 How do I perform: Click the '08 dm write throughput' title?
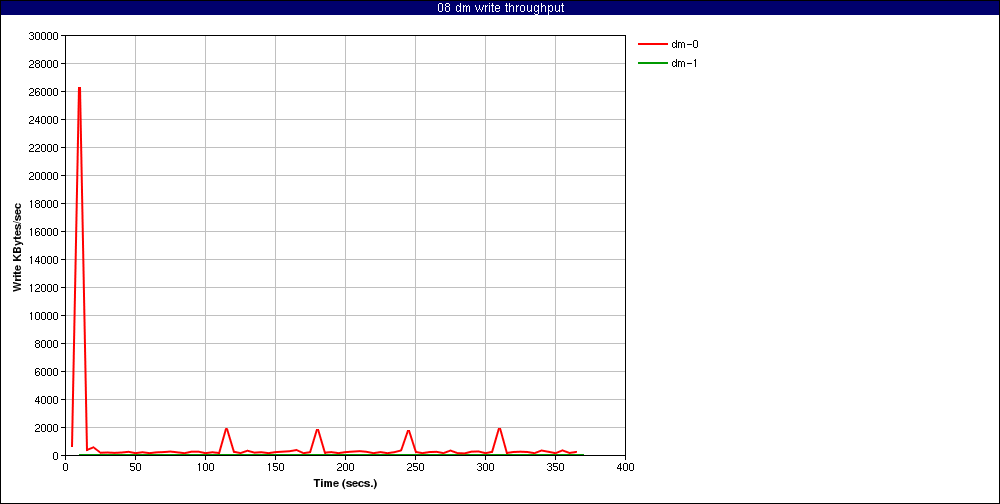click(x=500, y=8)
